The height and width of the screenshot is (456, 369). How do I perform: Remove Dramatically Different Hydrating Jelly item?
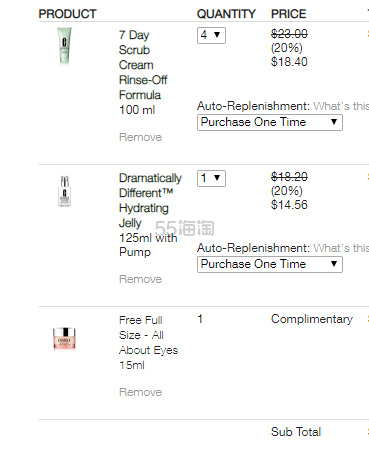coord(140,279)
